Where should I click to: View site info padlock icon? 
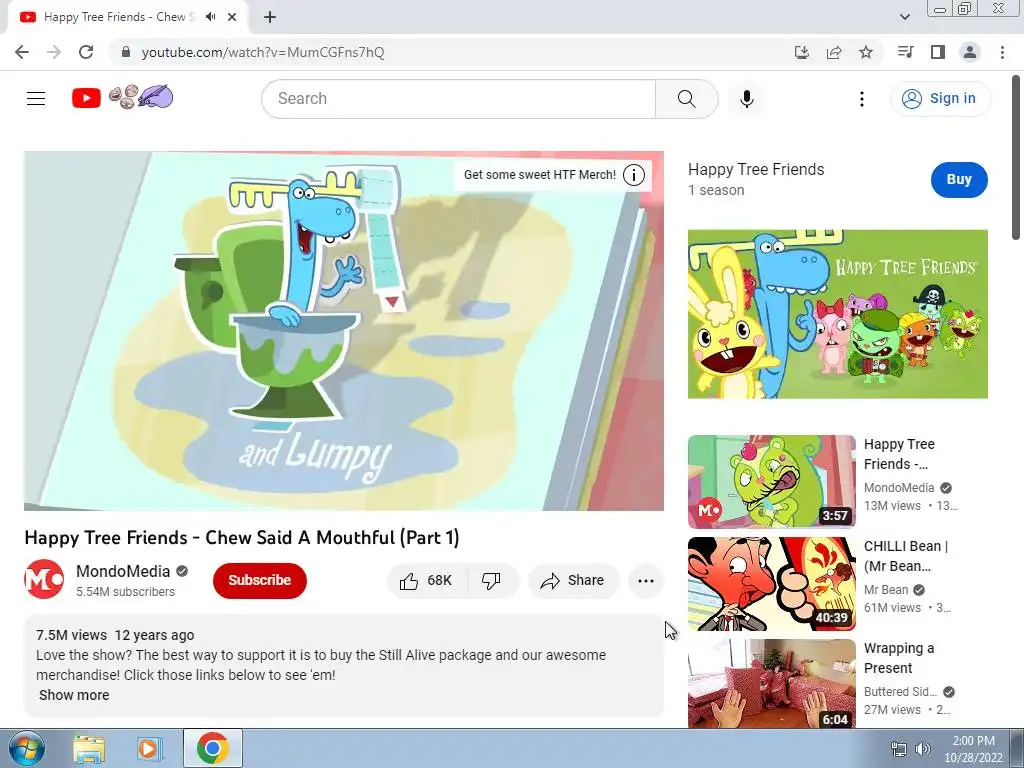click(126, 52)
